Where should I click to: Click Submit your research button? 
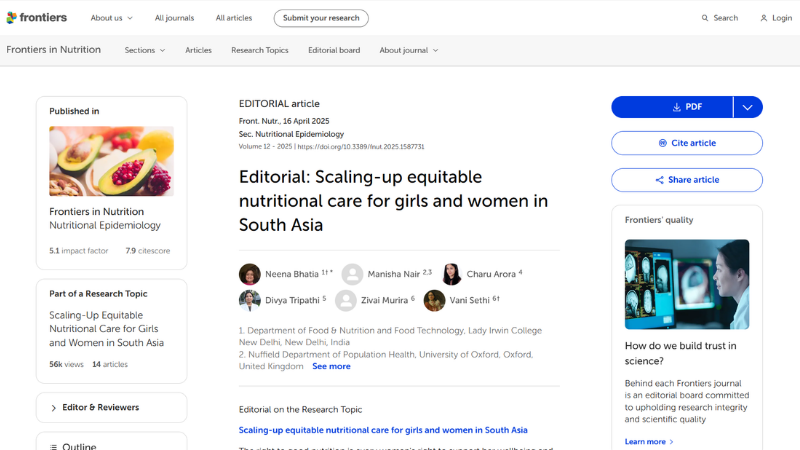(321, 18)
